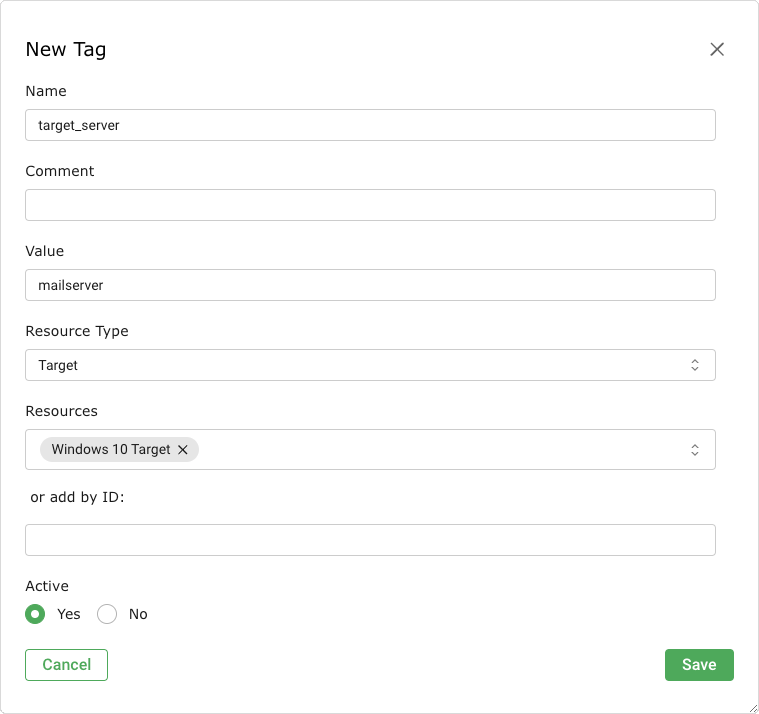Remove the Windows 10 Target chip
This screenshot has width=759, height=714.
tap(183, 450)
